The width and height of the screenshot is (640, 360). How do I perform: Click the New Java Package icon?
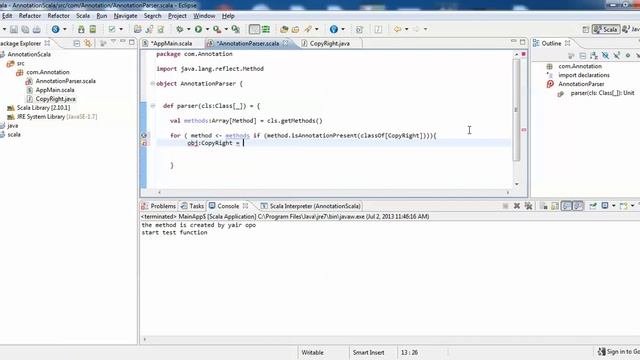138,29
